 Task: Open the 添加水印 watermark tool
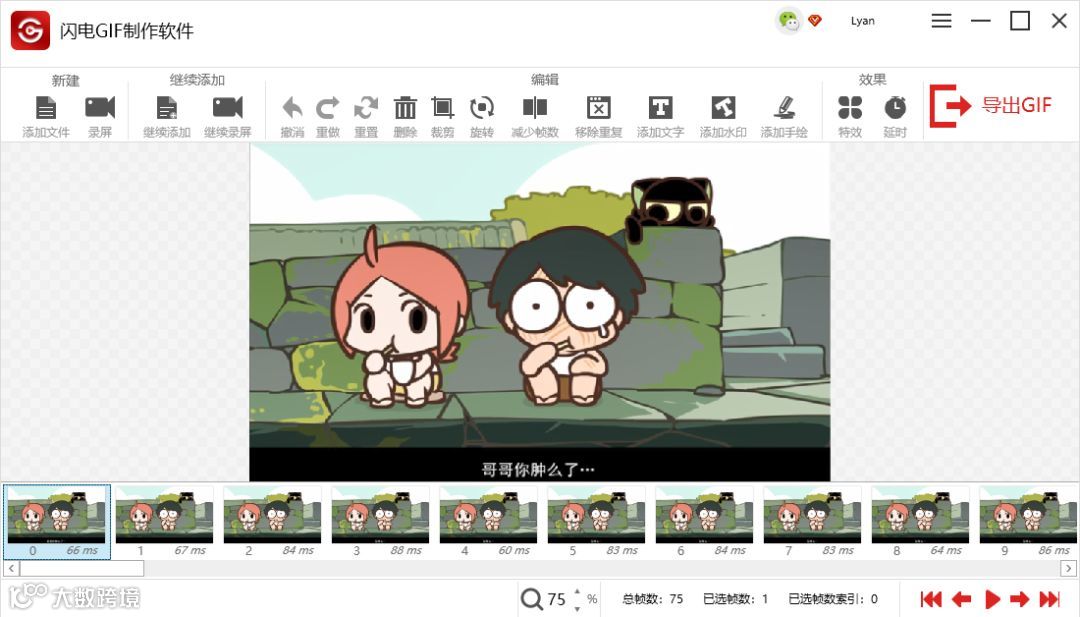pyautogui.click(x=723, y=108)
